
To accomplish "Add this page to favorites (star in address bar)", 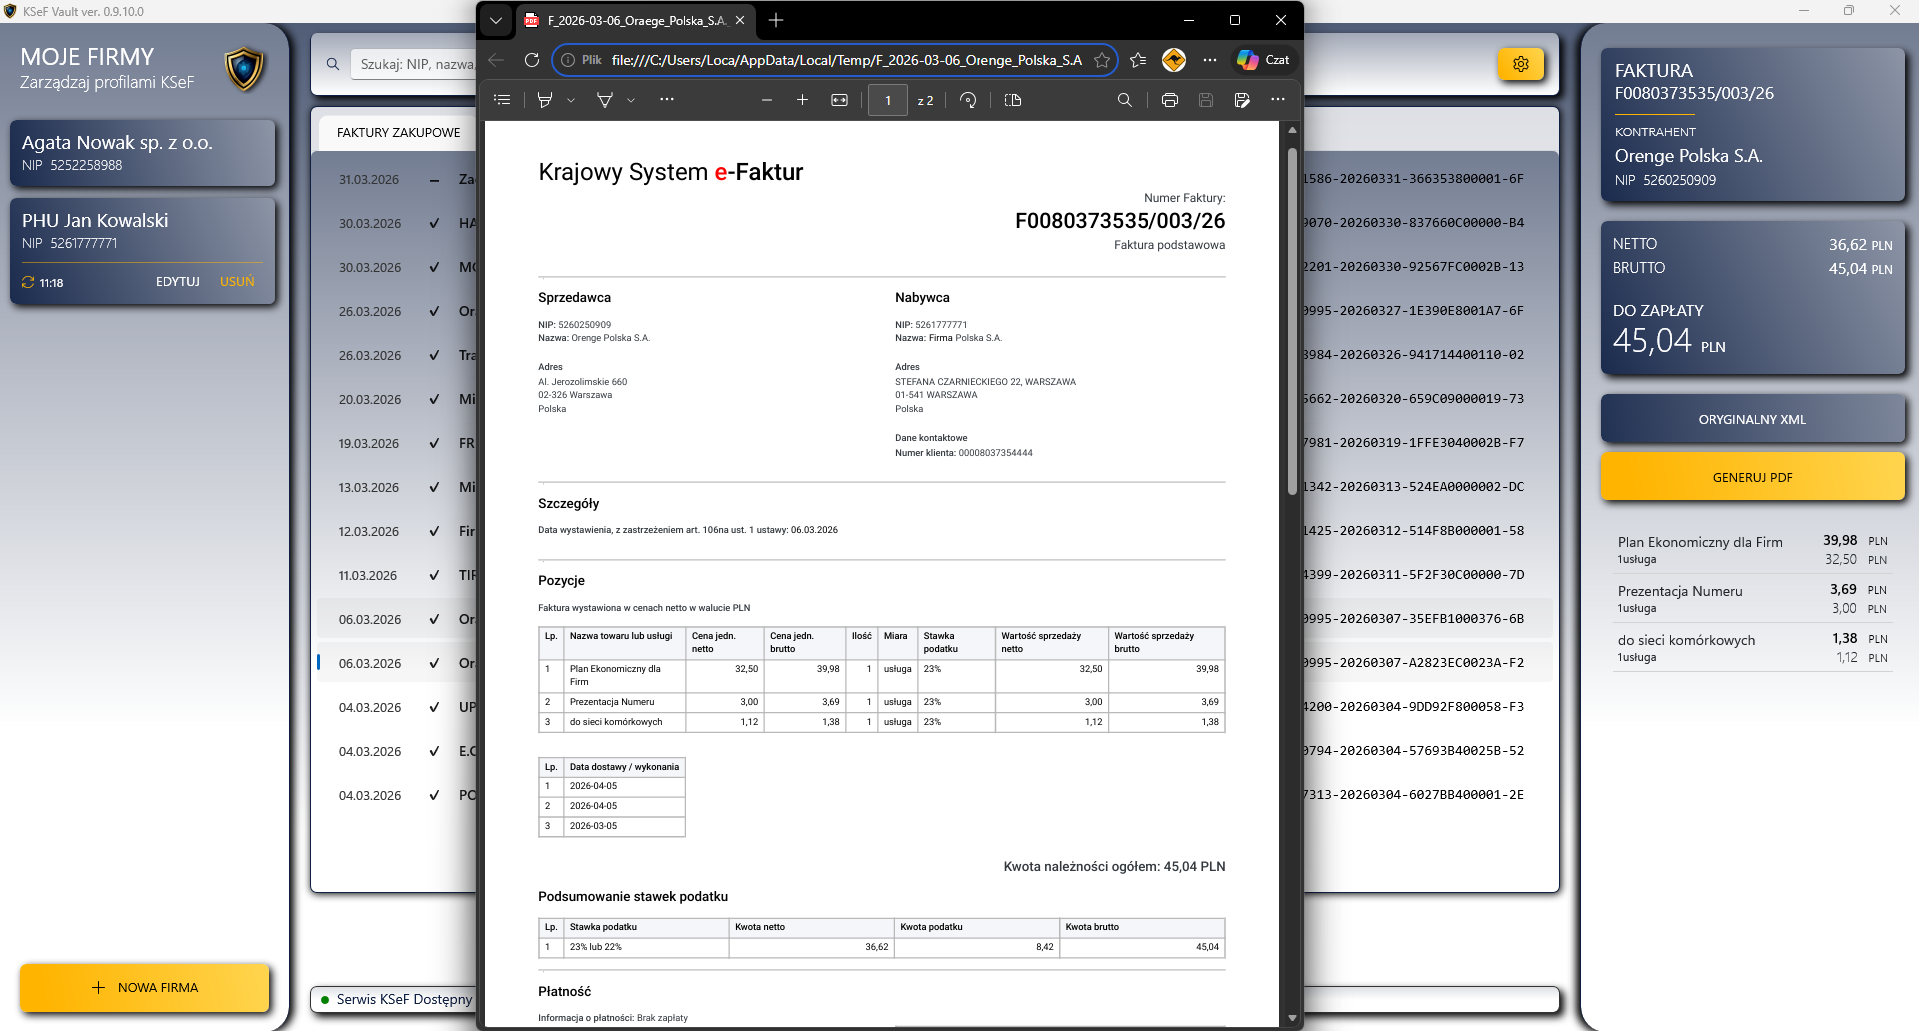I will (1102, 60).
